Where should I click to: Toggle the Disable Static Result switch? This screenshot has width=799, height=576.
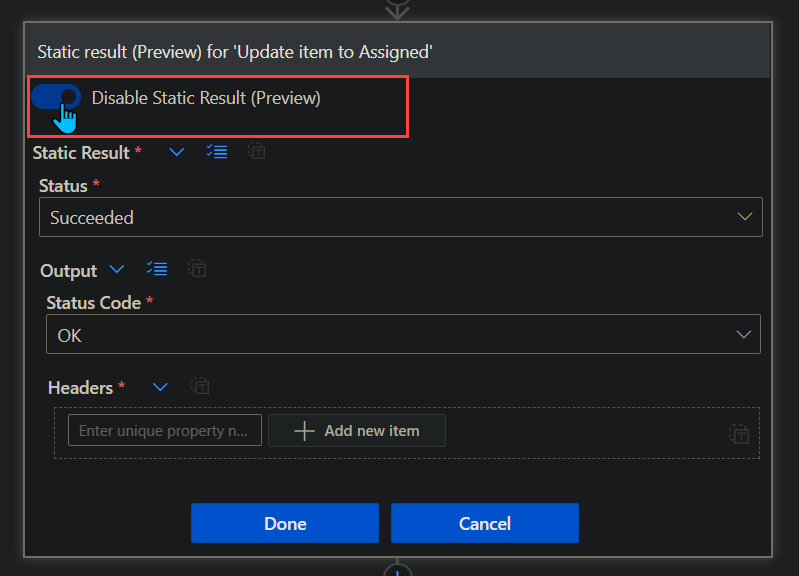pos(56,97)
